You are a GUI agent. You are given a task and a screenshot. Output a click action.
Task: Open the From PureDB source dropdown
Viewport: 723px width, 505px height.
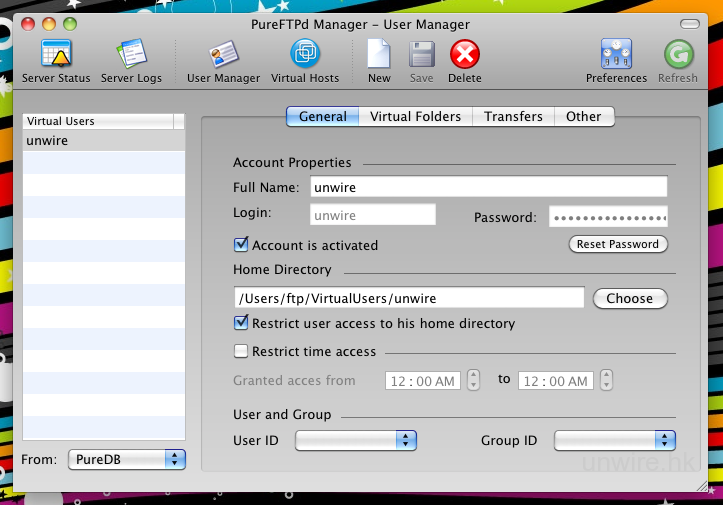[x=127, y=459]
